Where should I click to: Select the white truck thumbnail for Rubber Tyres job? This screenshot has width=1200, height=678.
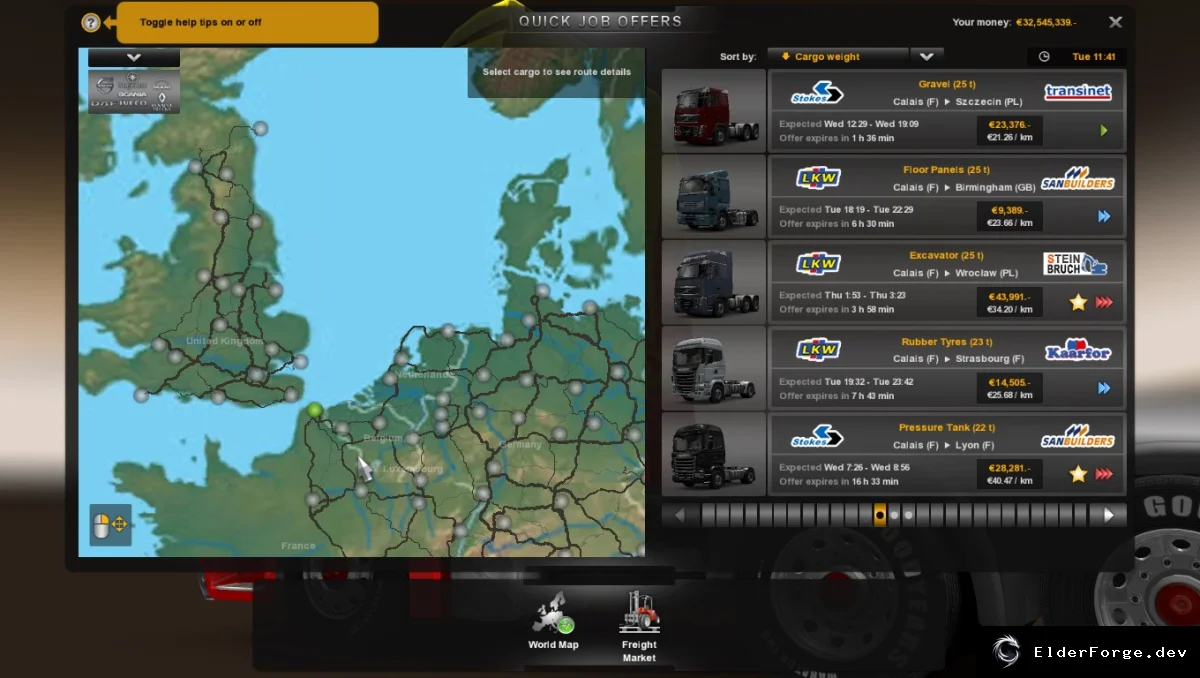point(714,369)
